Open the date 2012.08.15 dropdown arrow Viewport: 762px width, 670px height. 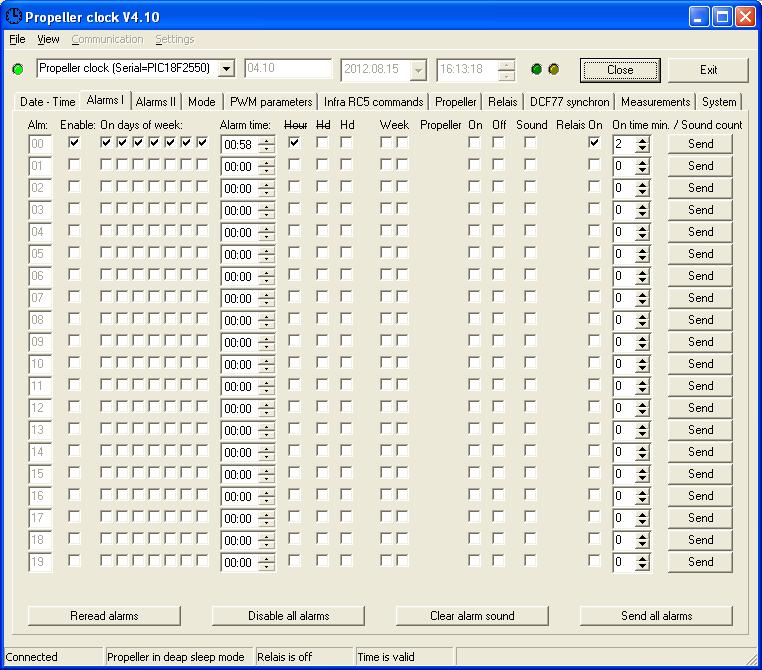pyautogui.click(x=417, y=71)
